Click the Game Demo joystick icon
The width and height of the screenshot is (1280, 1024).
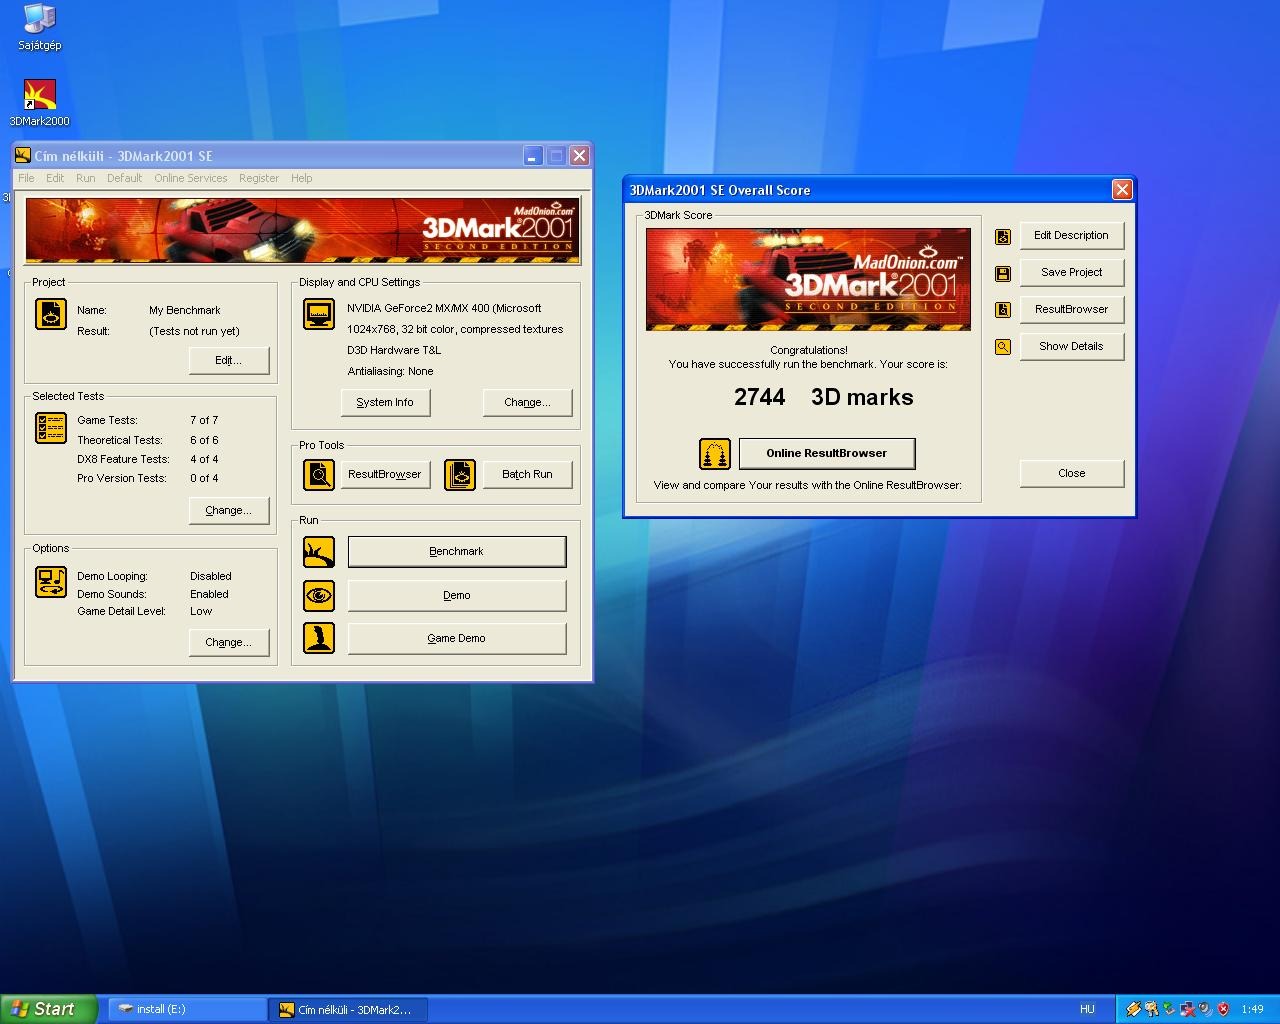tap(319, 638)
